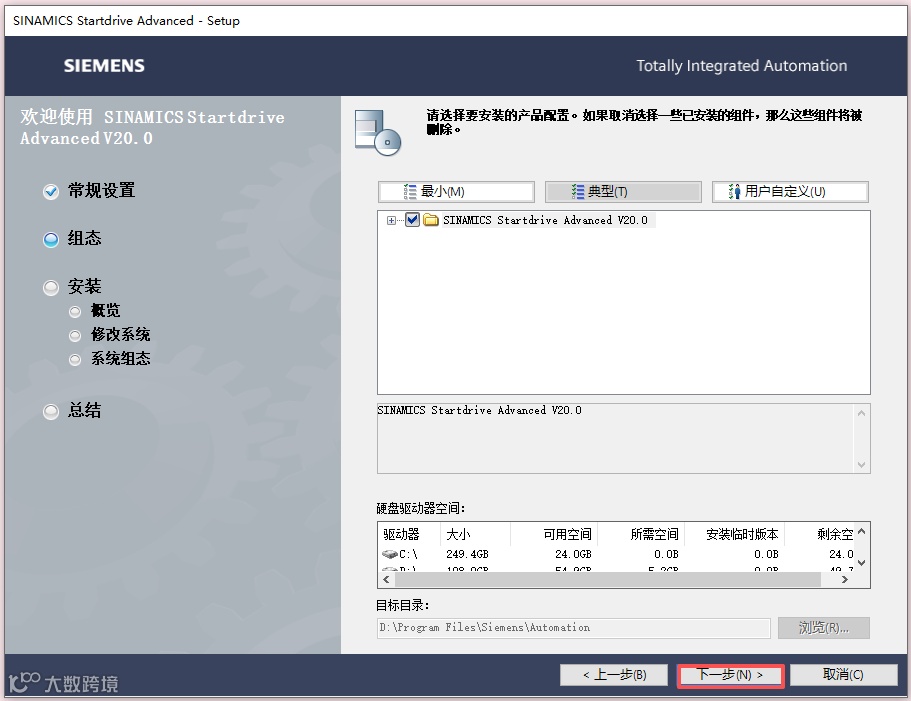Click the 大小 column header

tap(458, 534)
